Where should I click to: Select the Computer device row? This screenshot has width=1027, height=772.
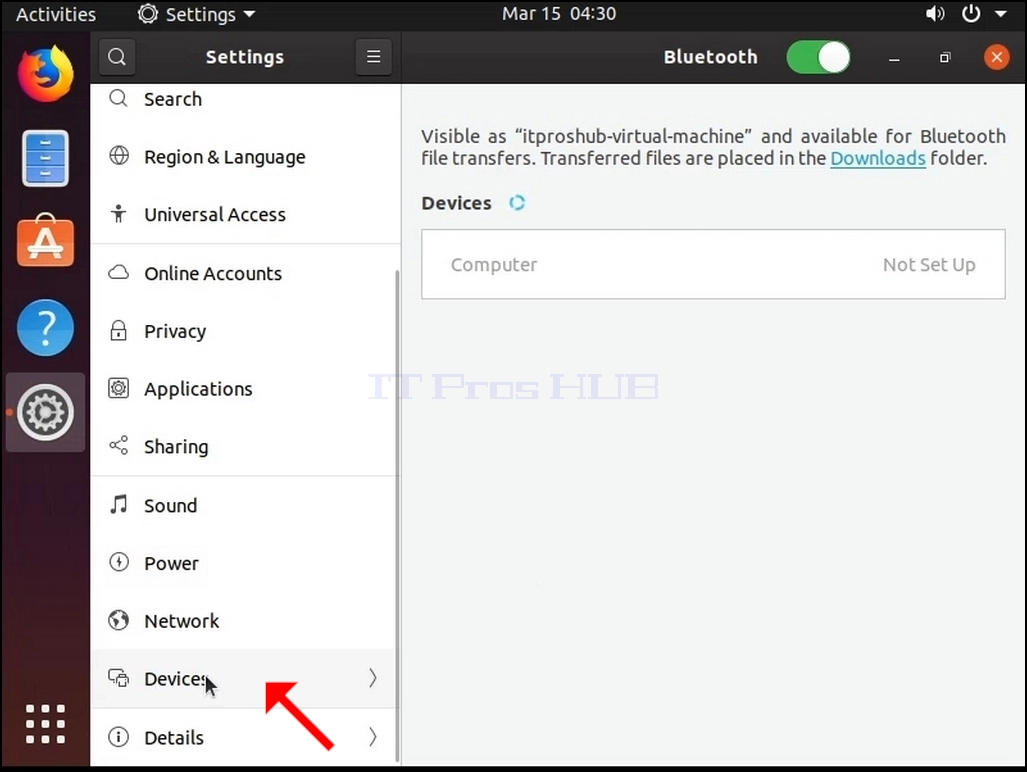[x=713, y=265]
